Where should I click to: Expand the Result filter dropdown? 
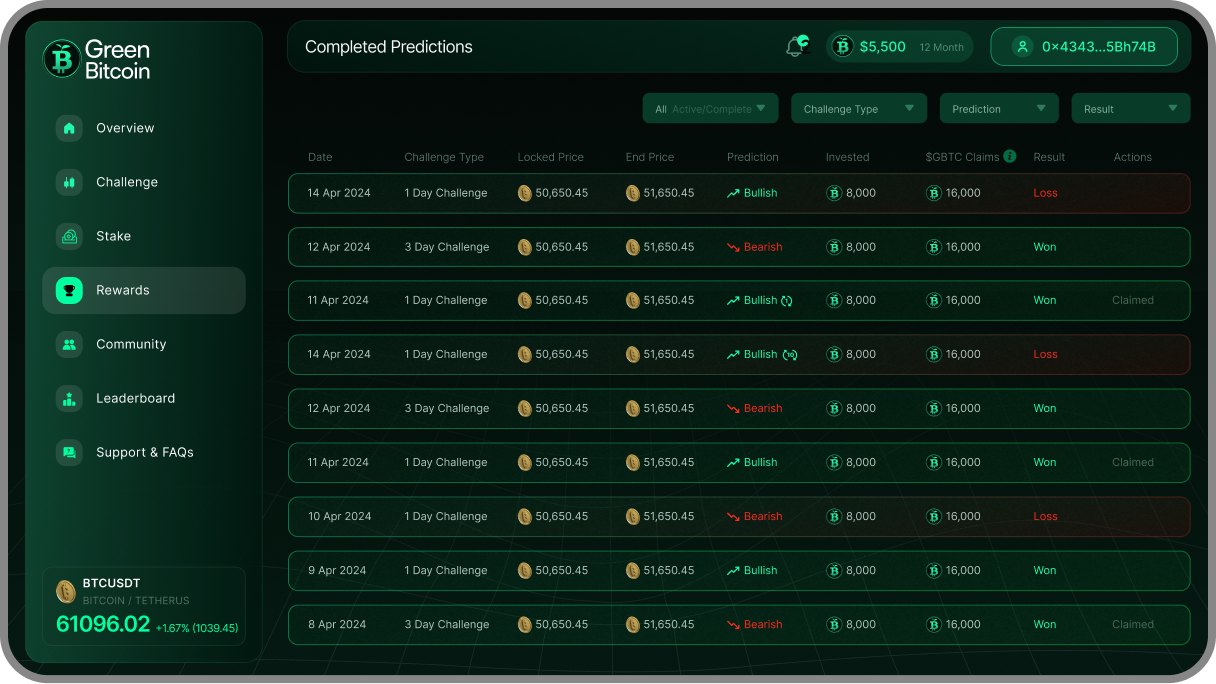1130,108
